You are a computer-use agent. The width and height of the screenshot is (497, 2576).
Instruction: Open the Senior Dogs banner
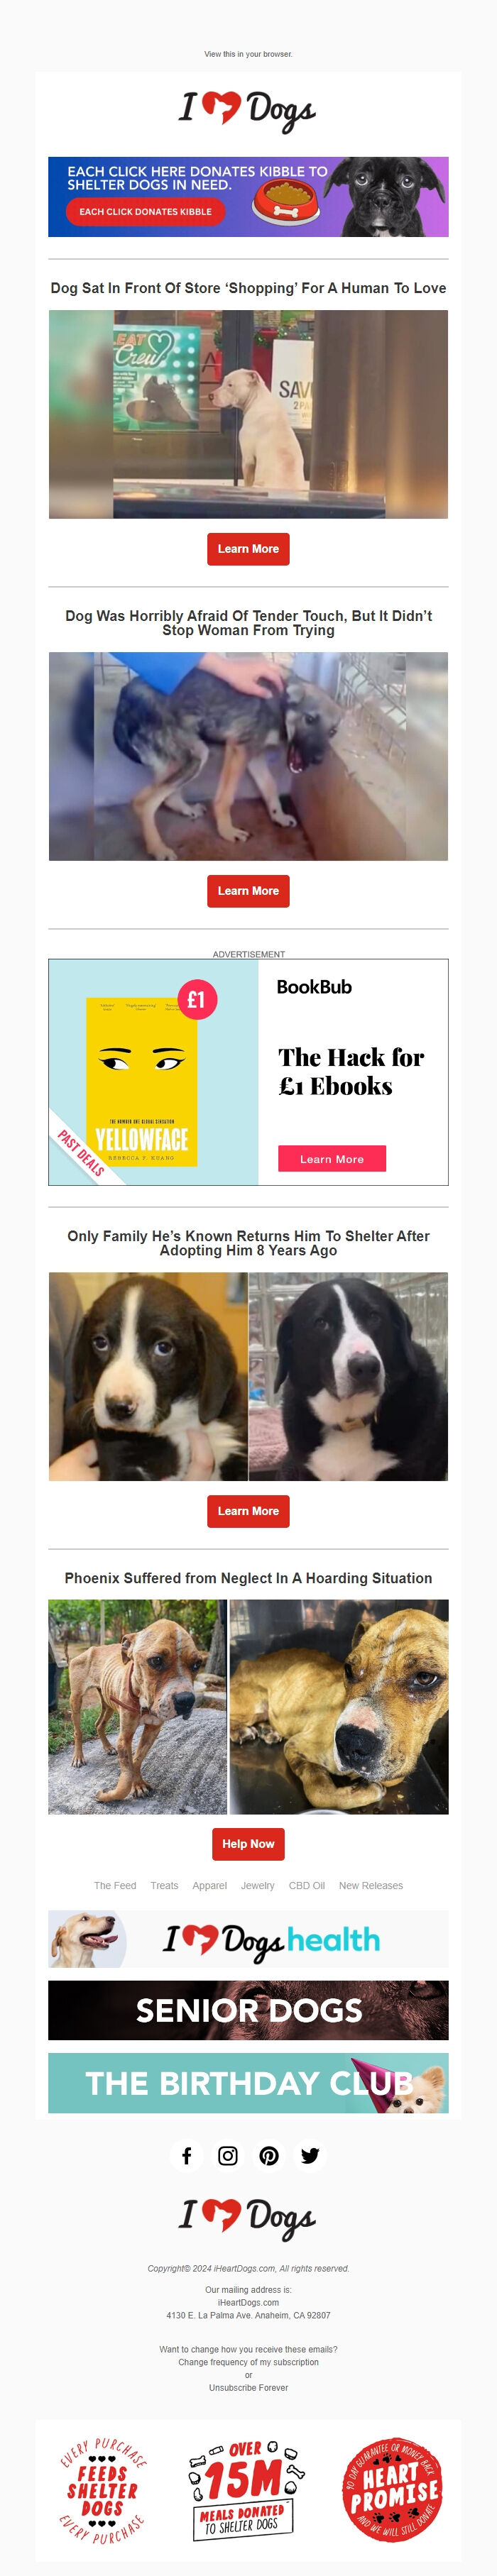point(248,2010)
